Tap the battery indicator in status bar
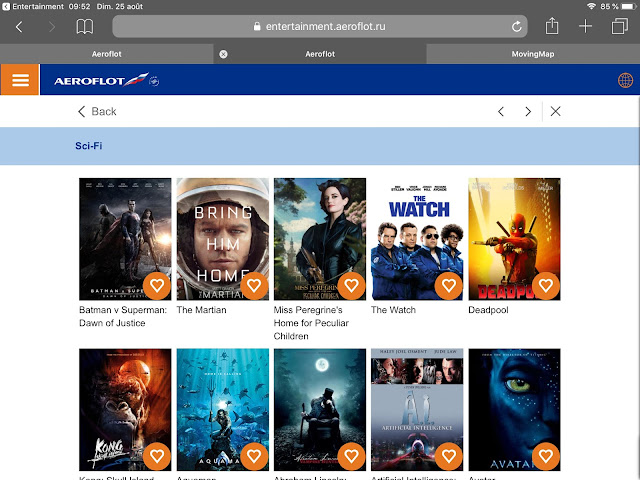Image resolution: width=640 pixels, height=480 pixels. tap(629, 6)
